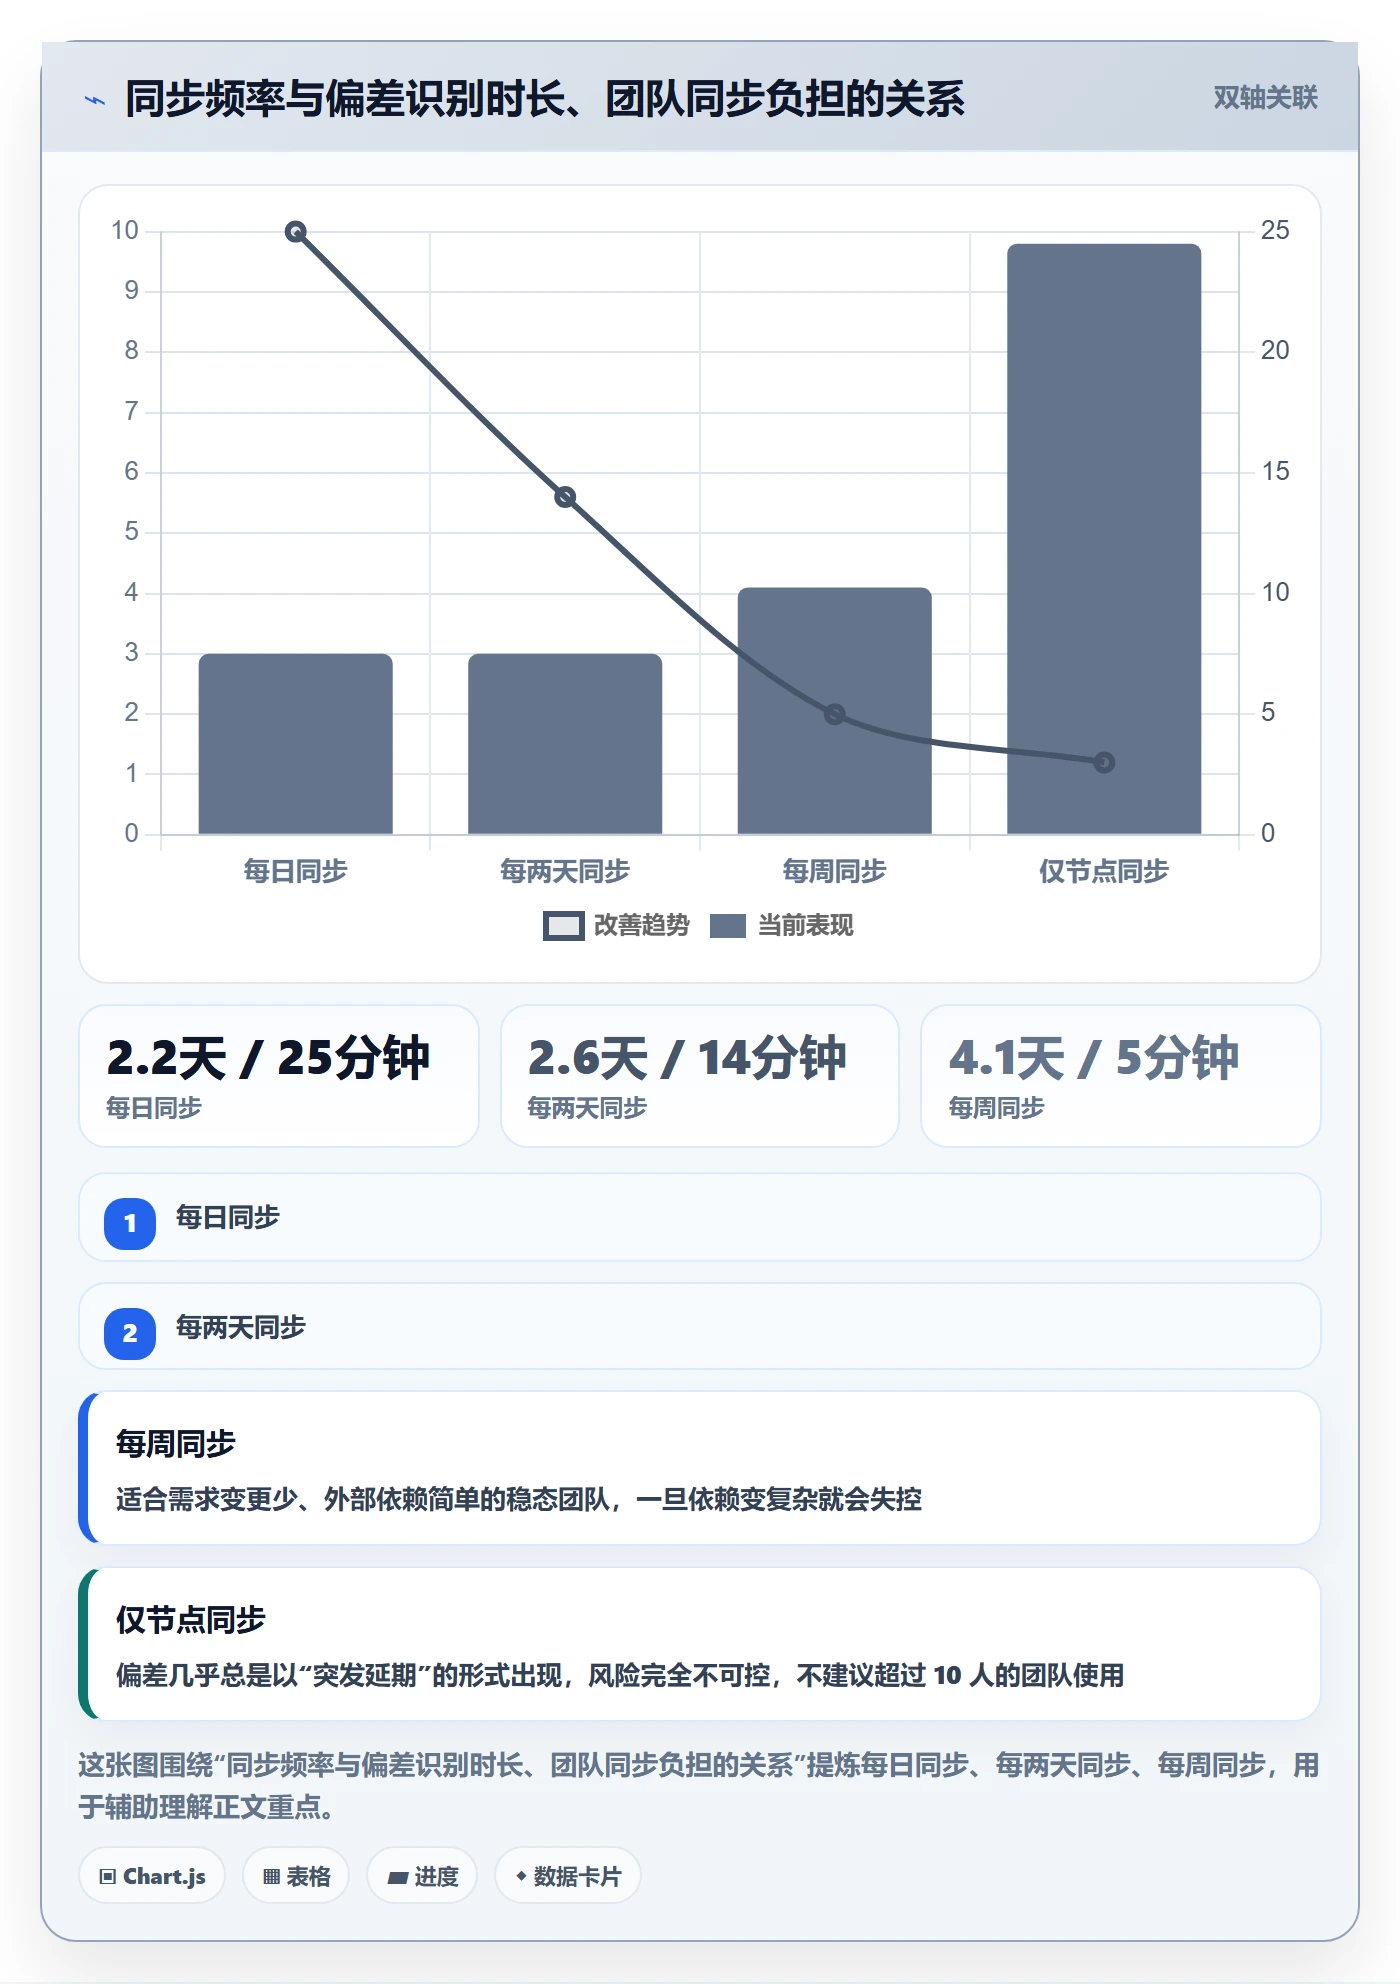Click the 双轴关联 label in header

click(x=1265, y=98)
